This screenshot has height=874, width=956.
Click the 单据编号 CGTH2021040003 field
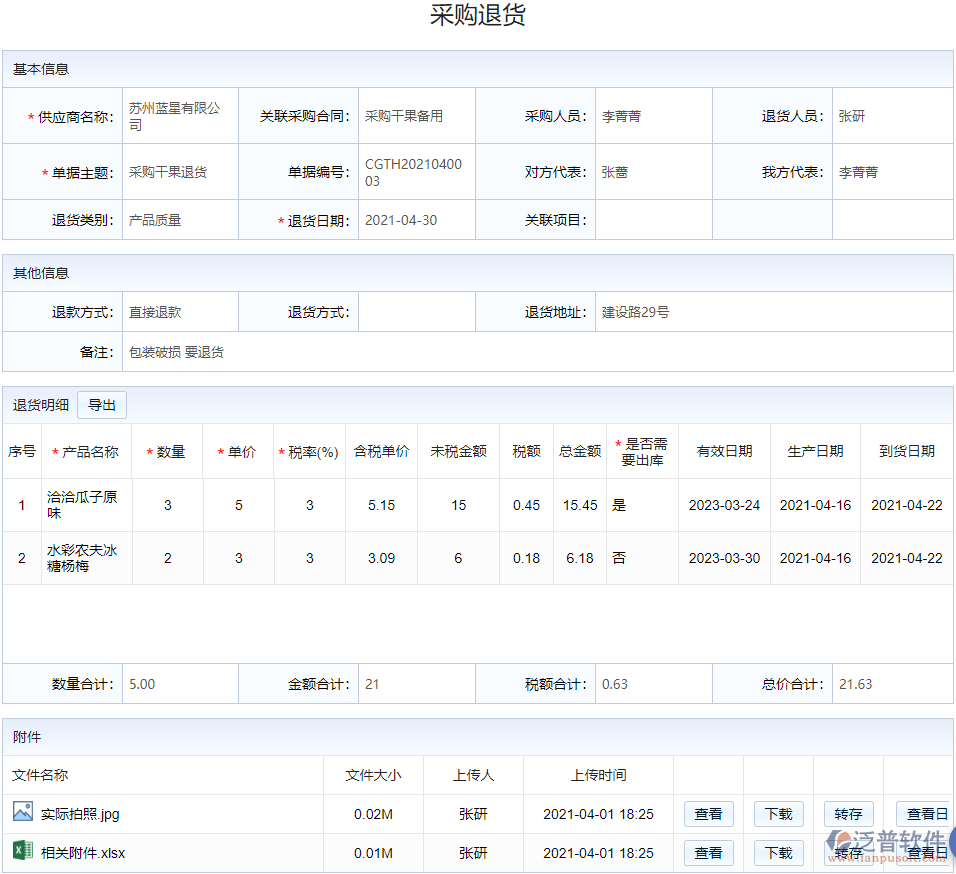[417, 171]
